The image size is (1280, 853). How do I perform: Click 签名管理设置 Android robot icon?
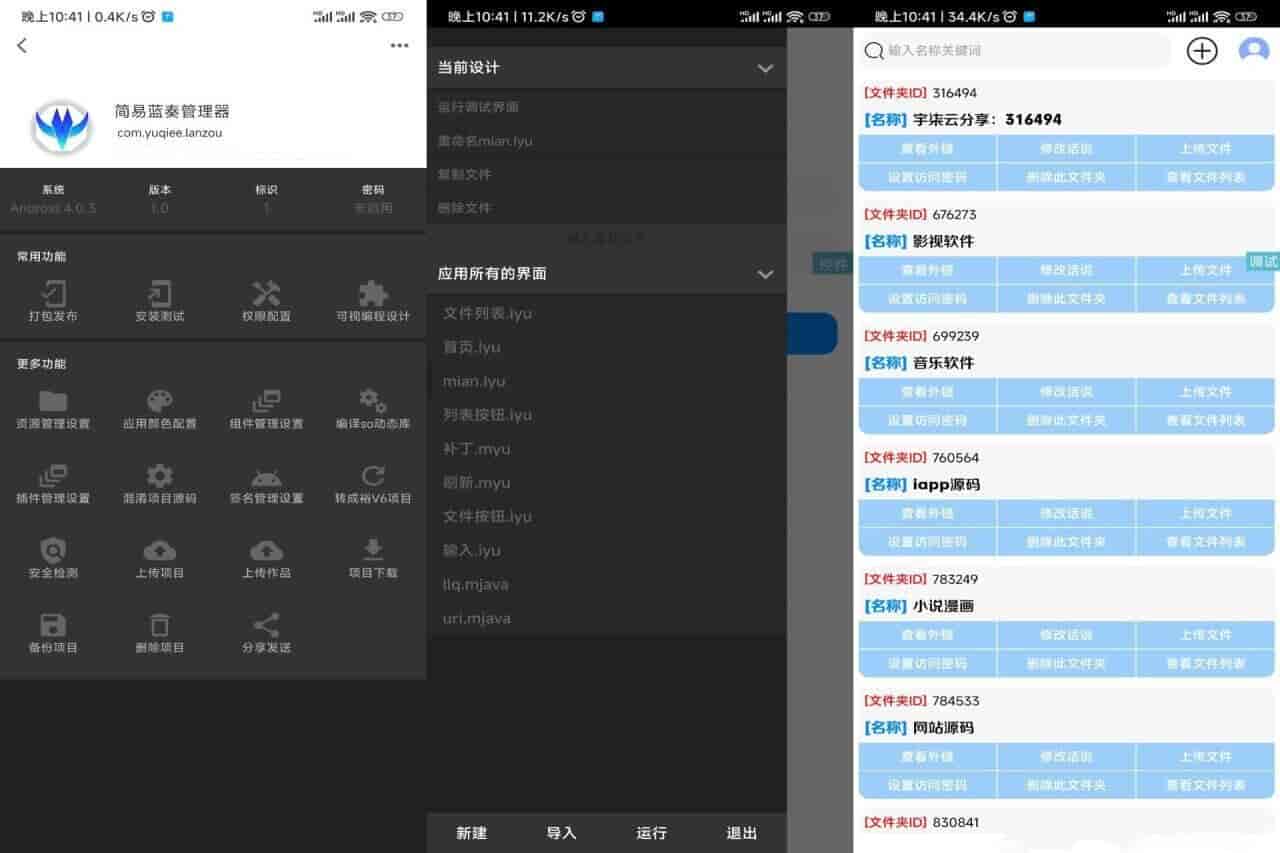(x=266, y=476)
